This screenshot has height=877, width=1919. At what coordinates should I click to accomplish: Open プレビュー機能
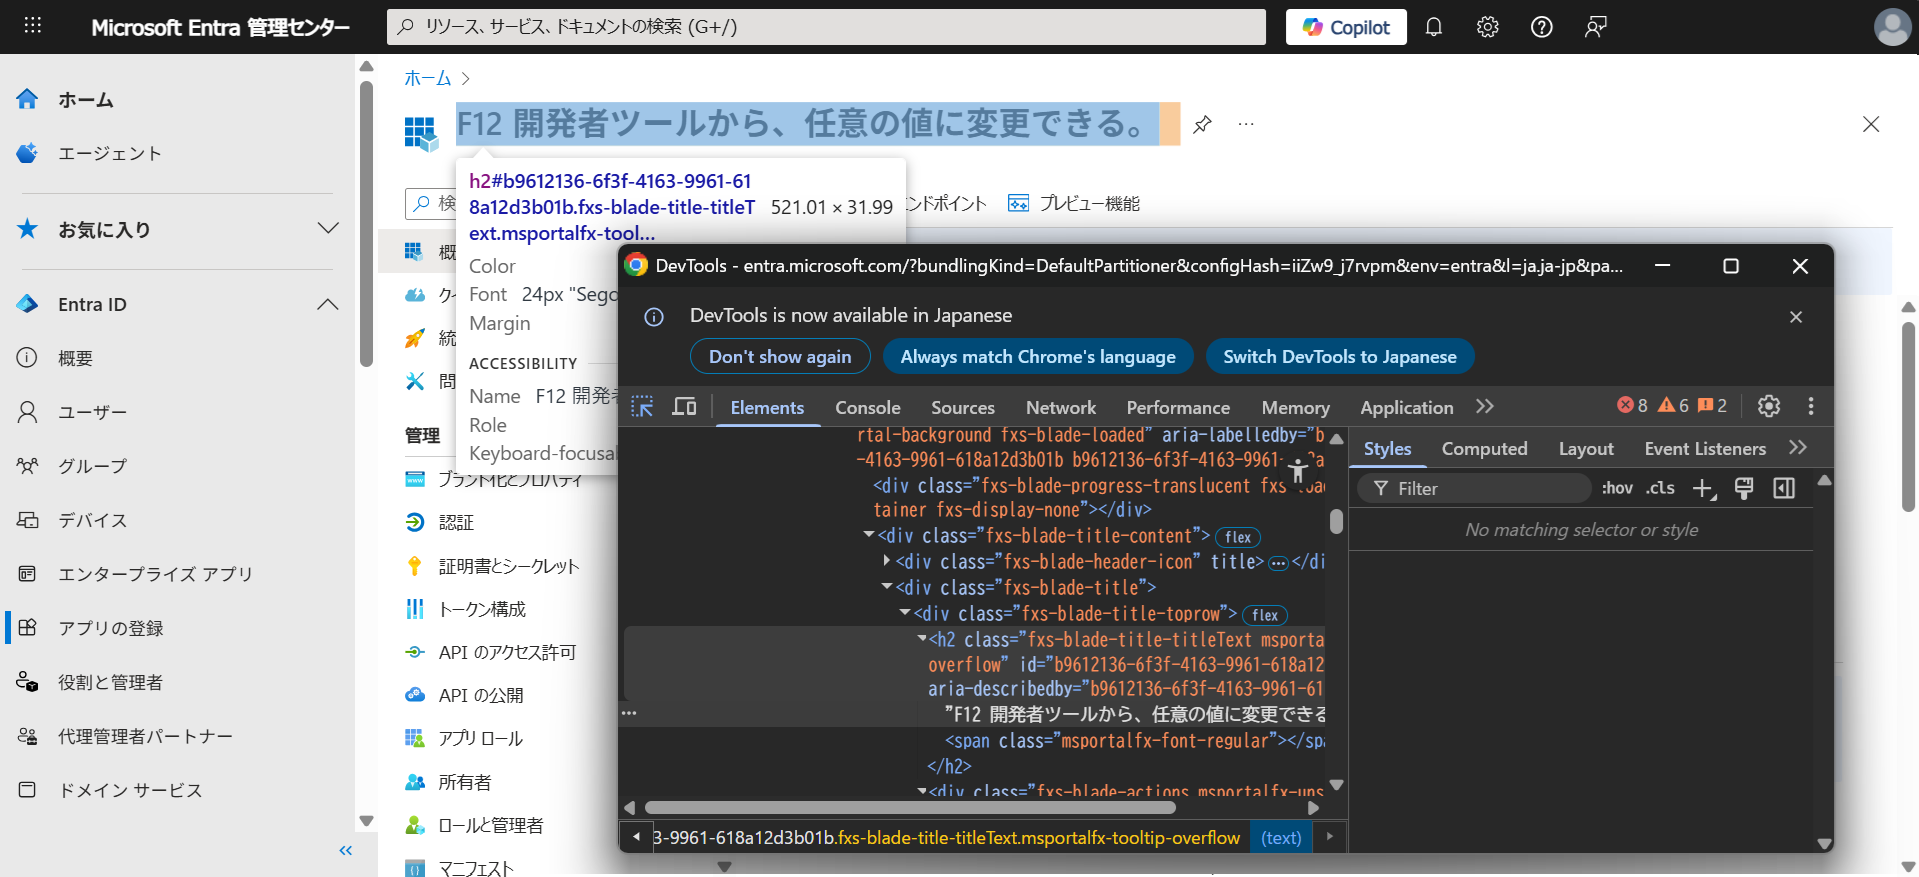[1074, 203]
